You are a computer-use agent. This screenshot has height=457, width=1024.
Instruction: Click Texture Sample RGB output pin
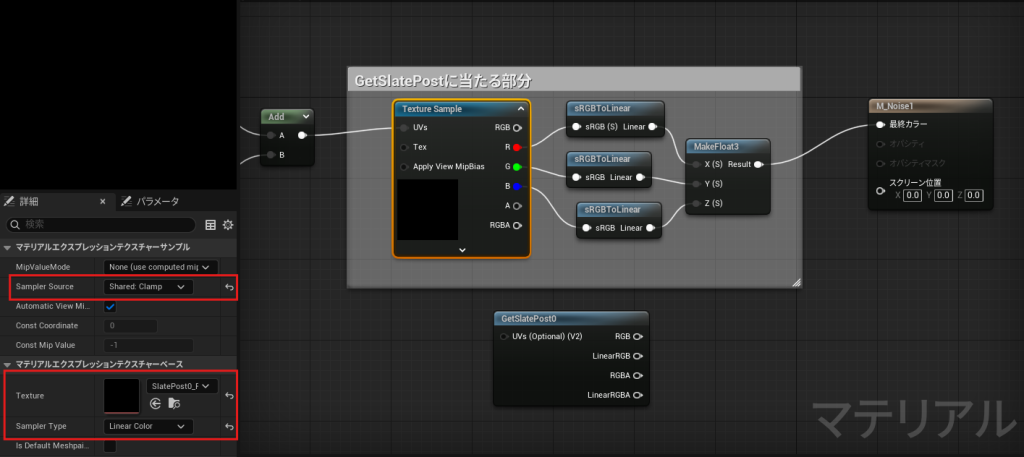click(517, 128)
